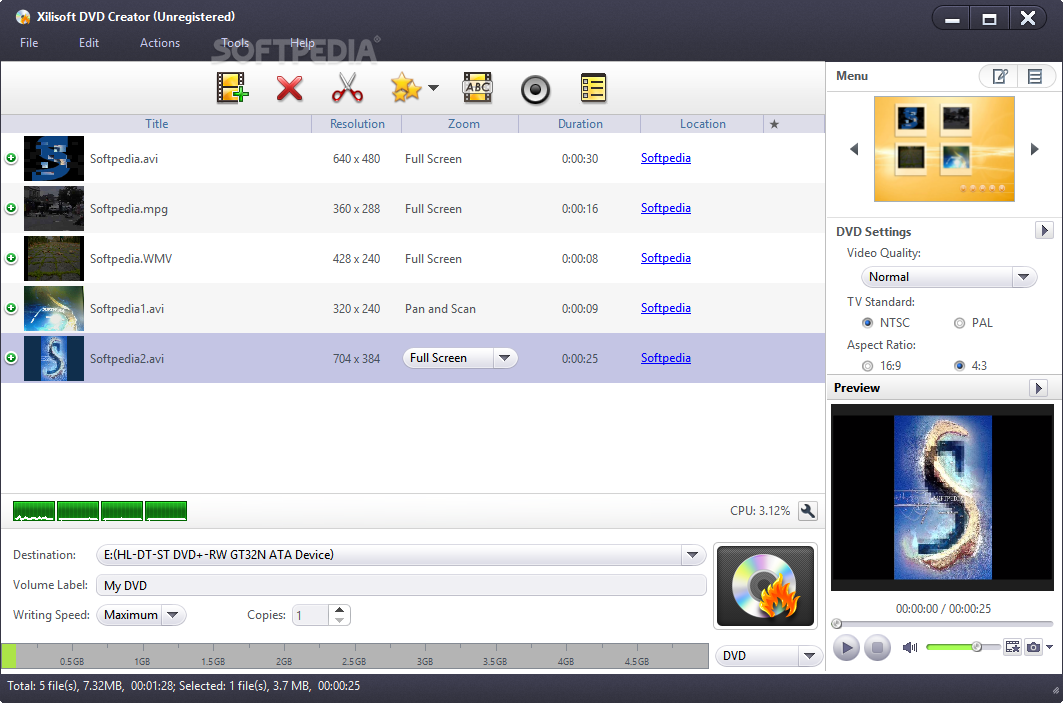Click green plus icon for Softpedia2.avi
Viewport: 1063px width, 703px height.
pos(11,358)
